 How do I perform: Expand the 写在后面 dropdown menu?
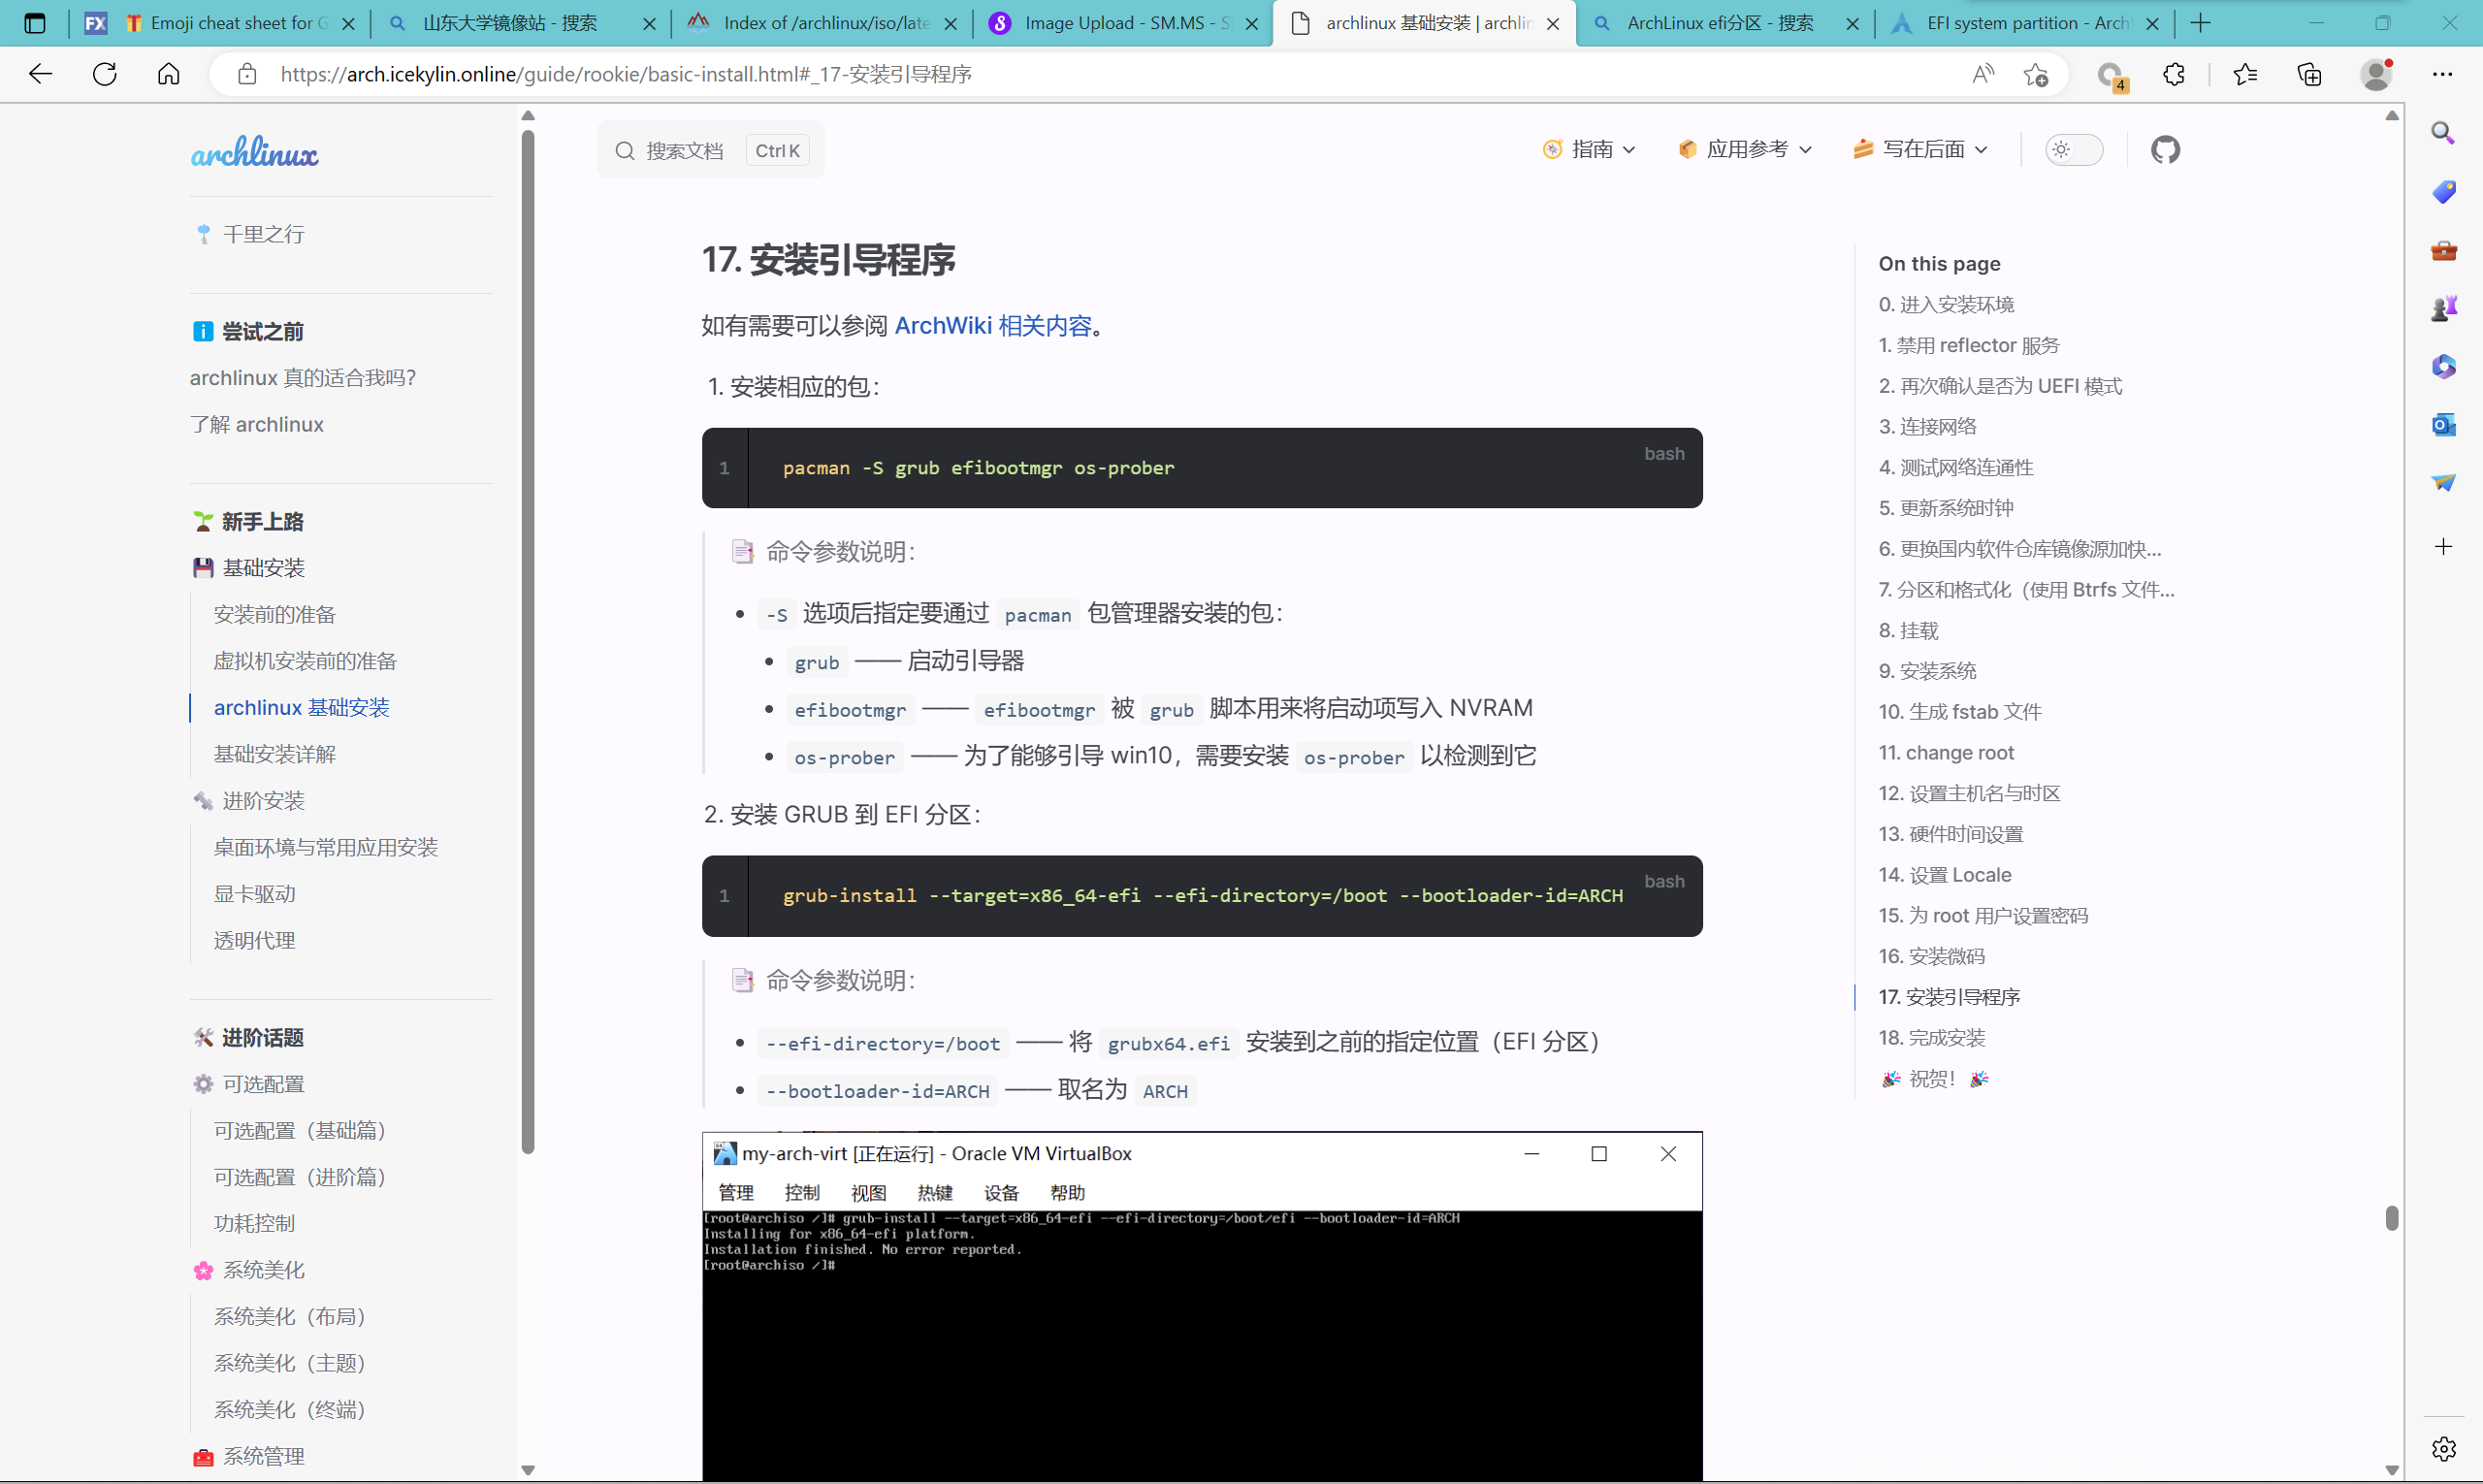coord(1919,149)
